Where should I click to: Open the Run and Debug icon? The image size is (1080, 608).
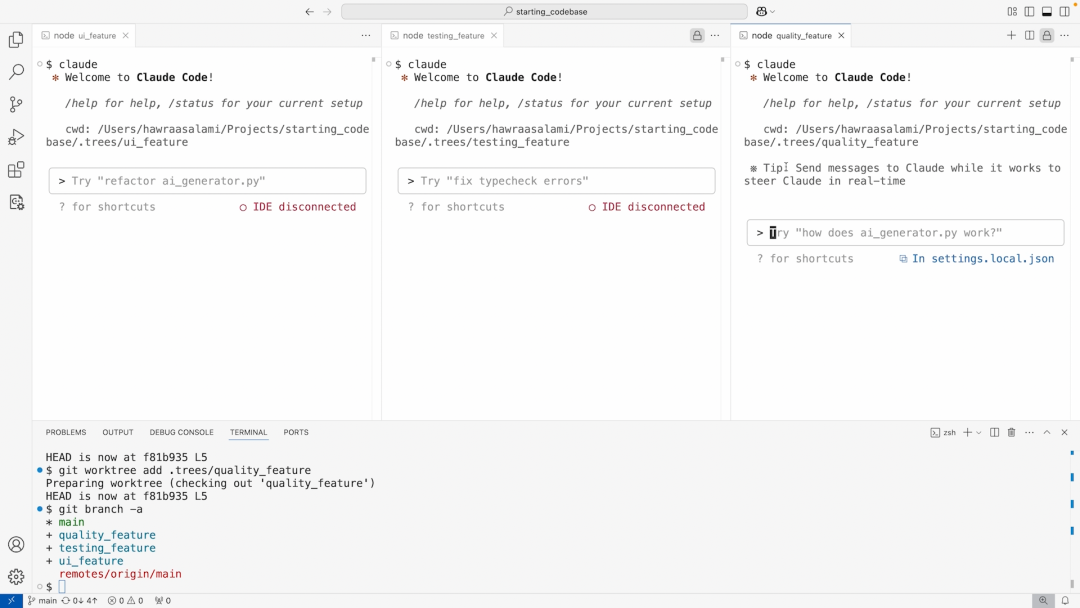pyautogui.click(x=15, y=137)
